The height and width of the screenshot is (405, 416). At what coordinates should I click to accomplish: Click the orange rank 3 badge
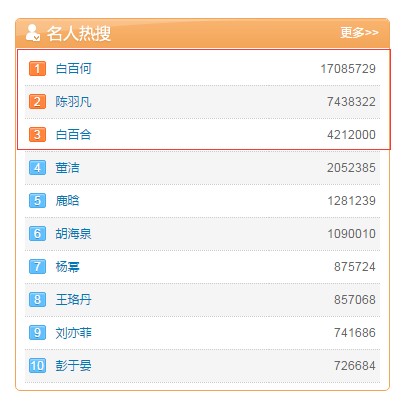37,135
